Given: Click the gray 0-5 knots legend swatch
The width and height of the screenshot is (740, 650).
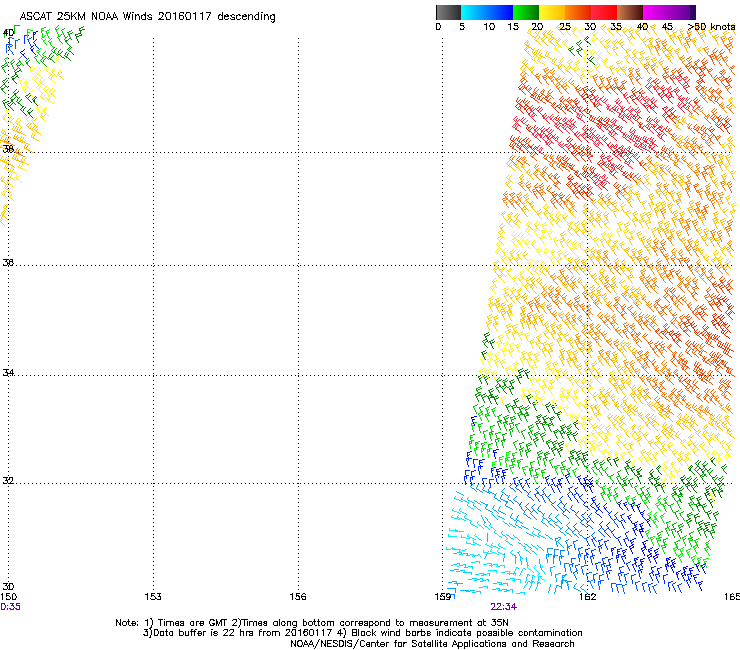Looking at the screenshot, I should click(448, 12).
